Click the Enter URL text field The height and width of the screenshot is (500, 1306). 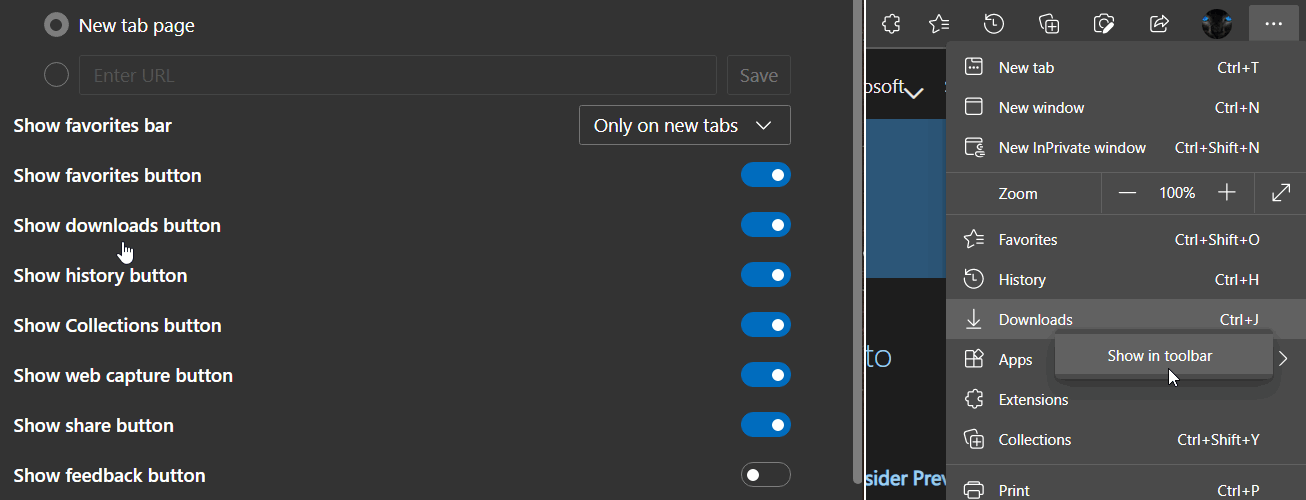tap(398, 75)
